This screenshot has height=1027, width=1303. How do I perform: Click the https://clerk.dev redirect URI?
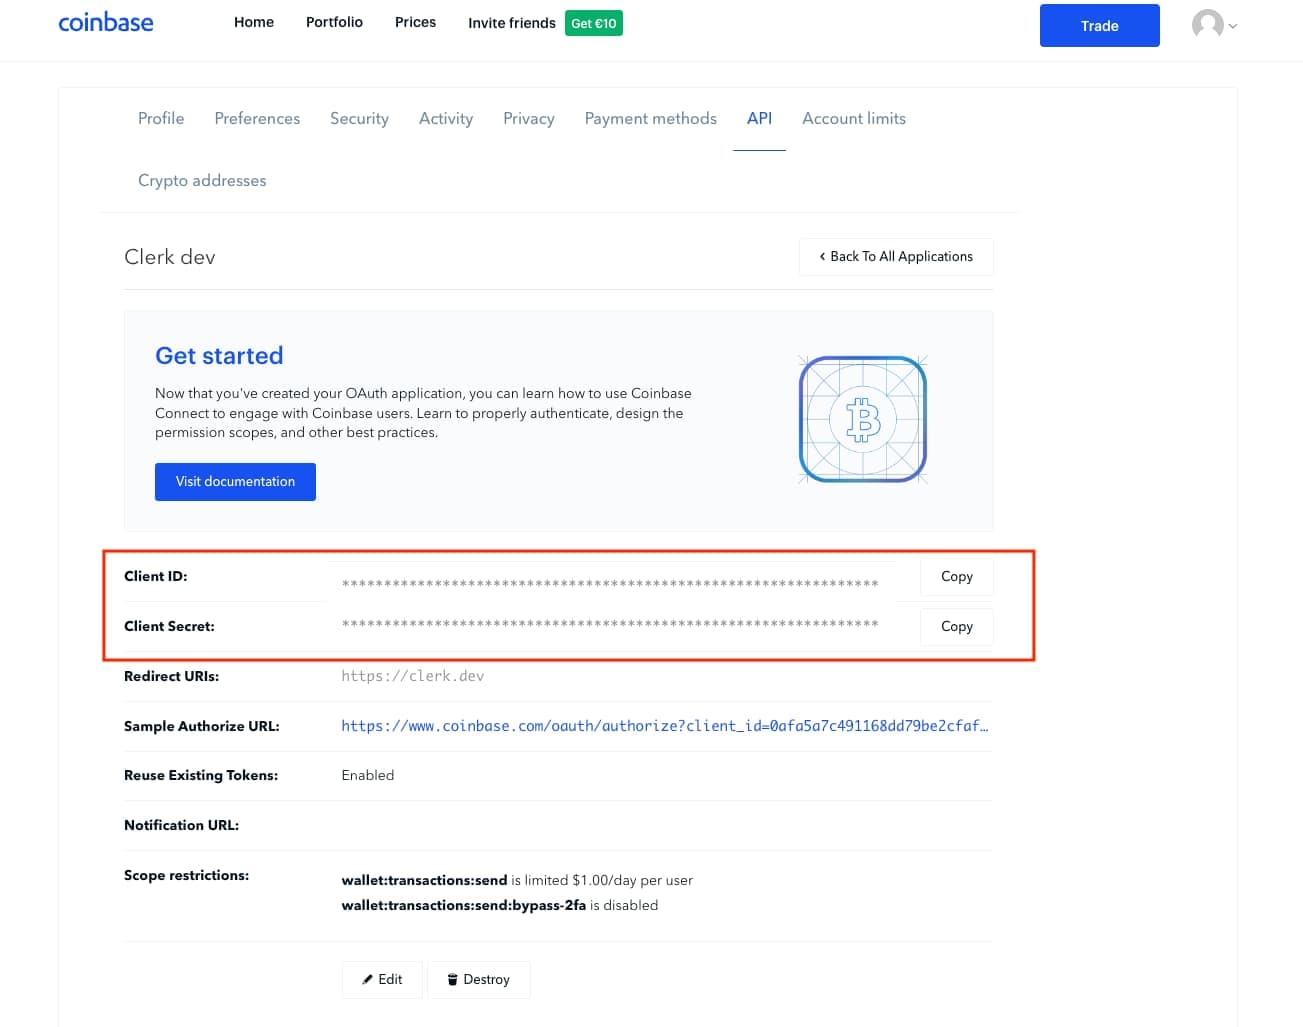(412, 676)
